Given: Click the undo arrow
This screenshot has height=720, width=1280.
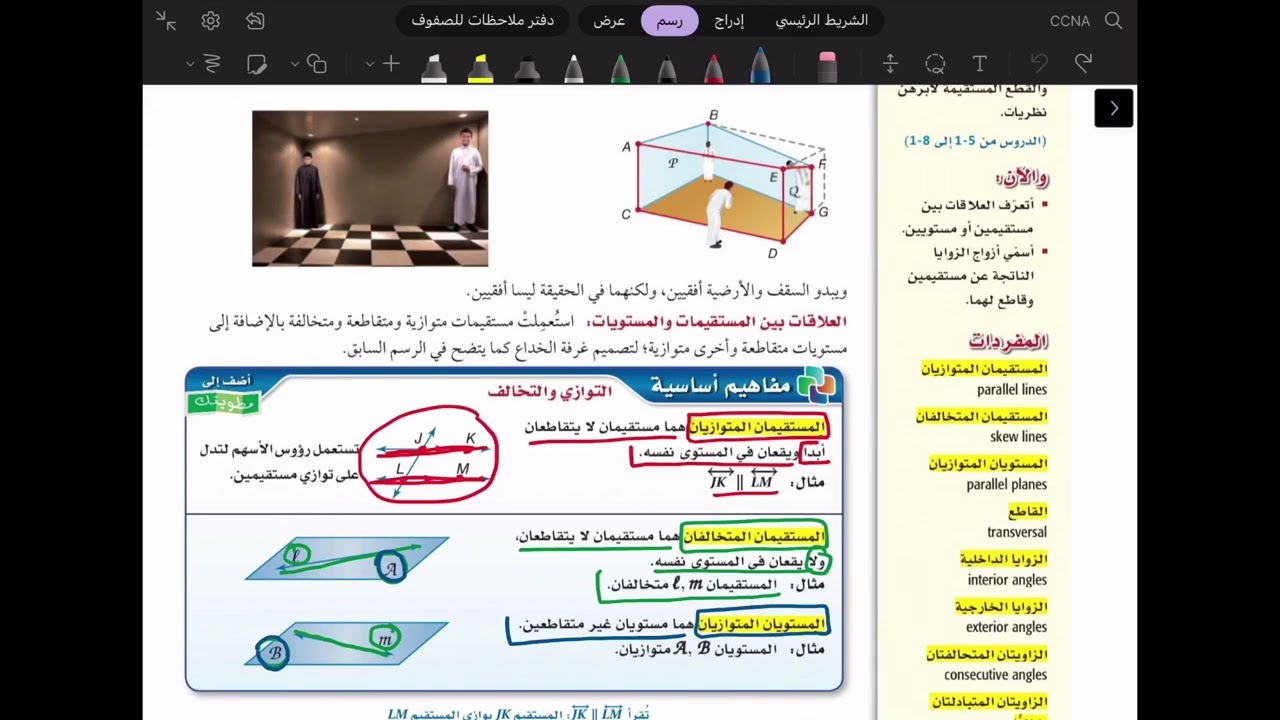Looking at the screenshot, I should pos(1039,64).
